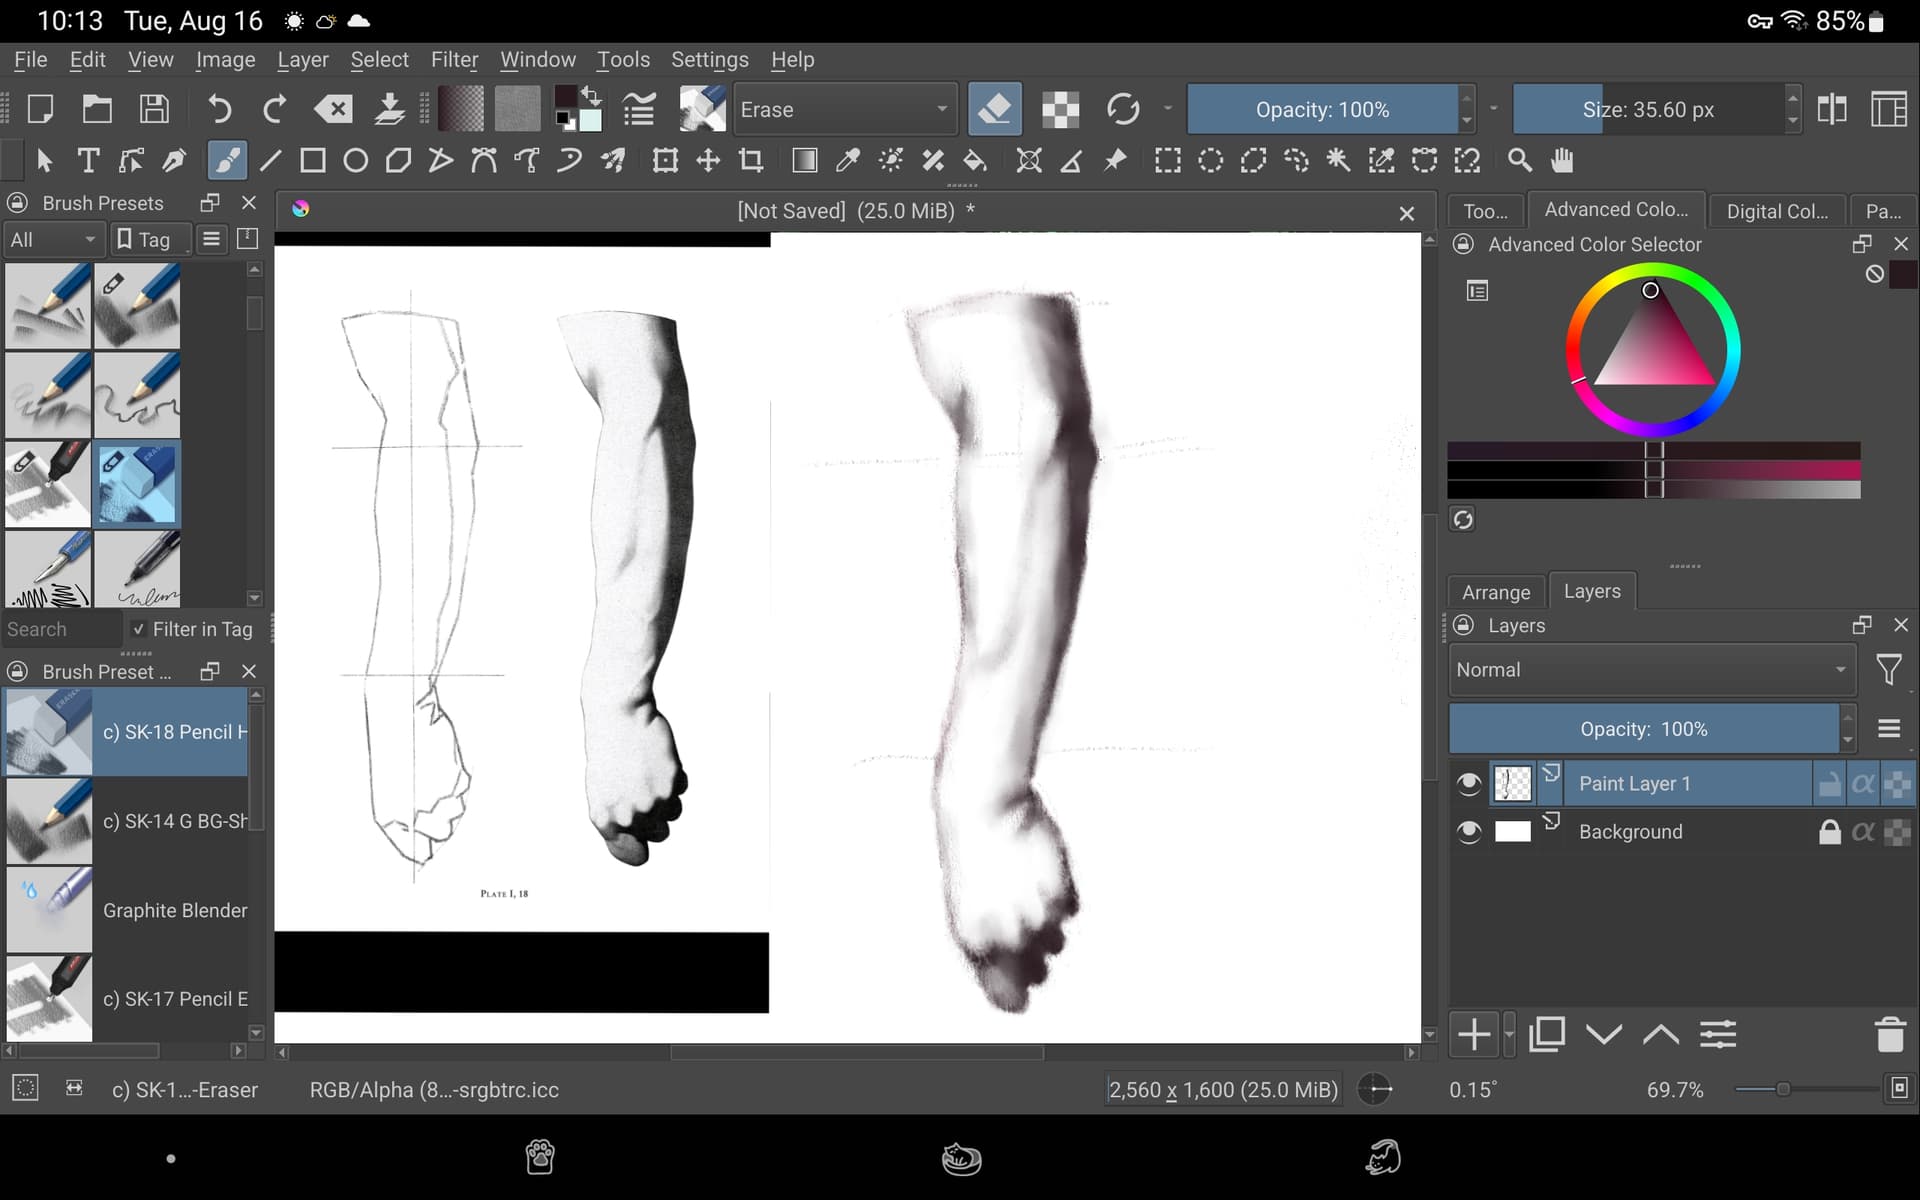Open the Layer menu
Image resolution: width=1920 pixels, height=1200 pixels.
pyautogui.click(x=303, y=60)
